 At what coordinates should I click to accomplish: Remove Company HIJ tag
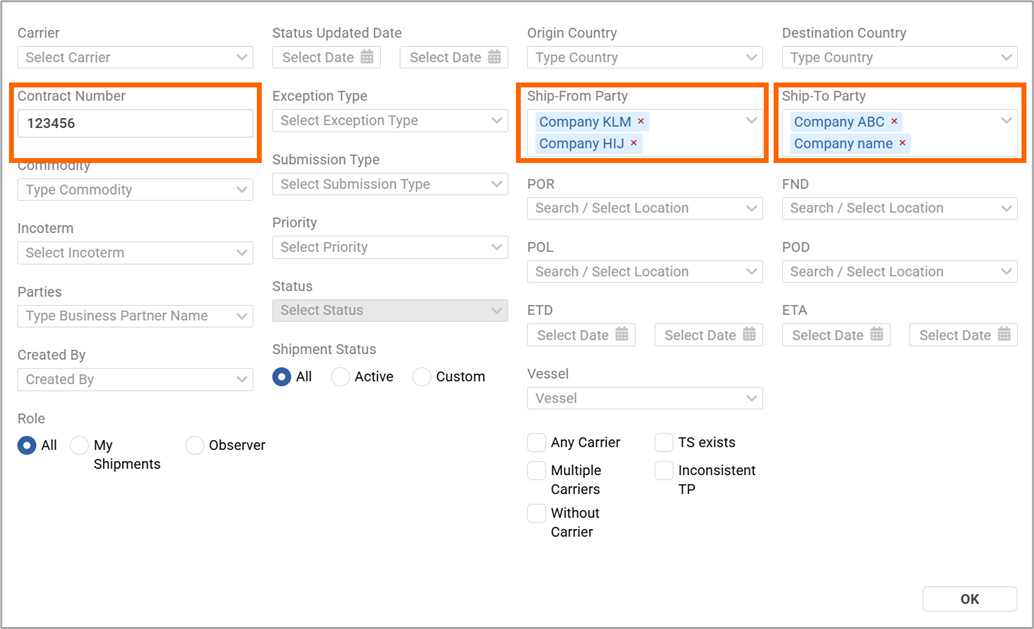pyautogui.click(x=634, y=143)
